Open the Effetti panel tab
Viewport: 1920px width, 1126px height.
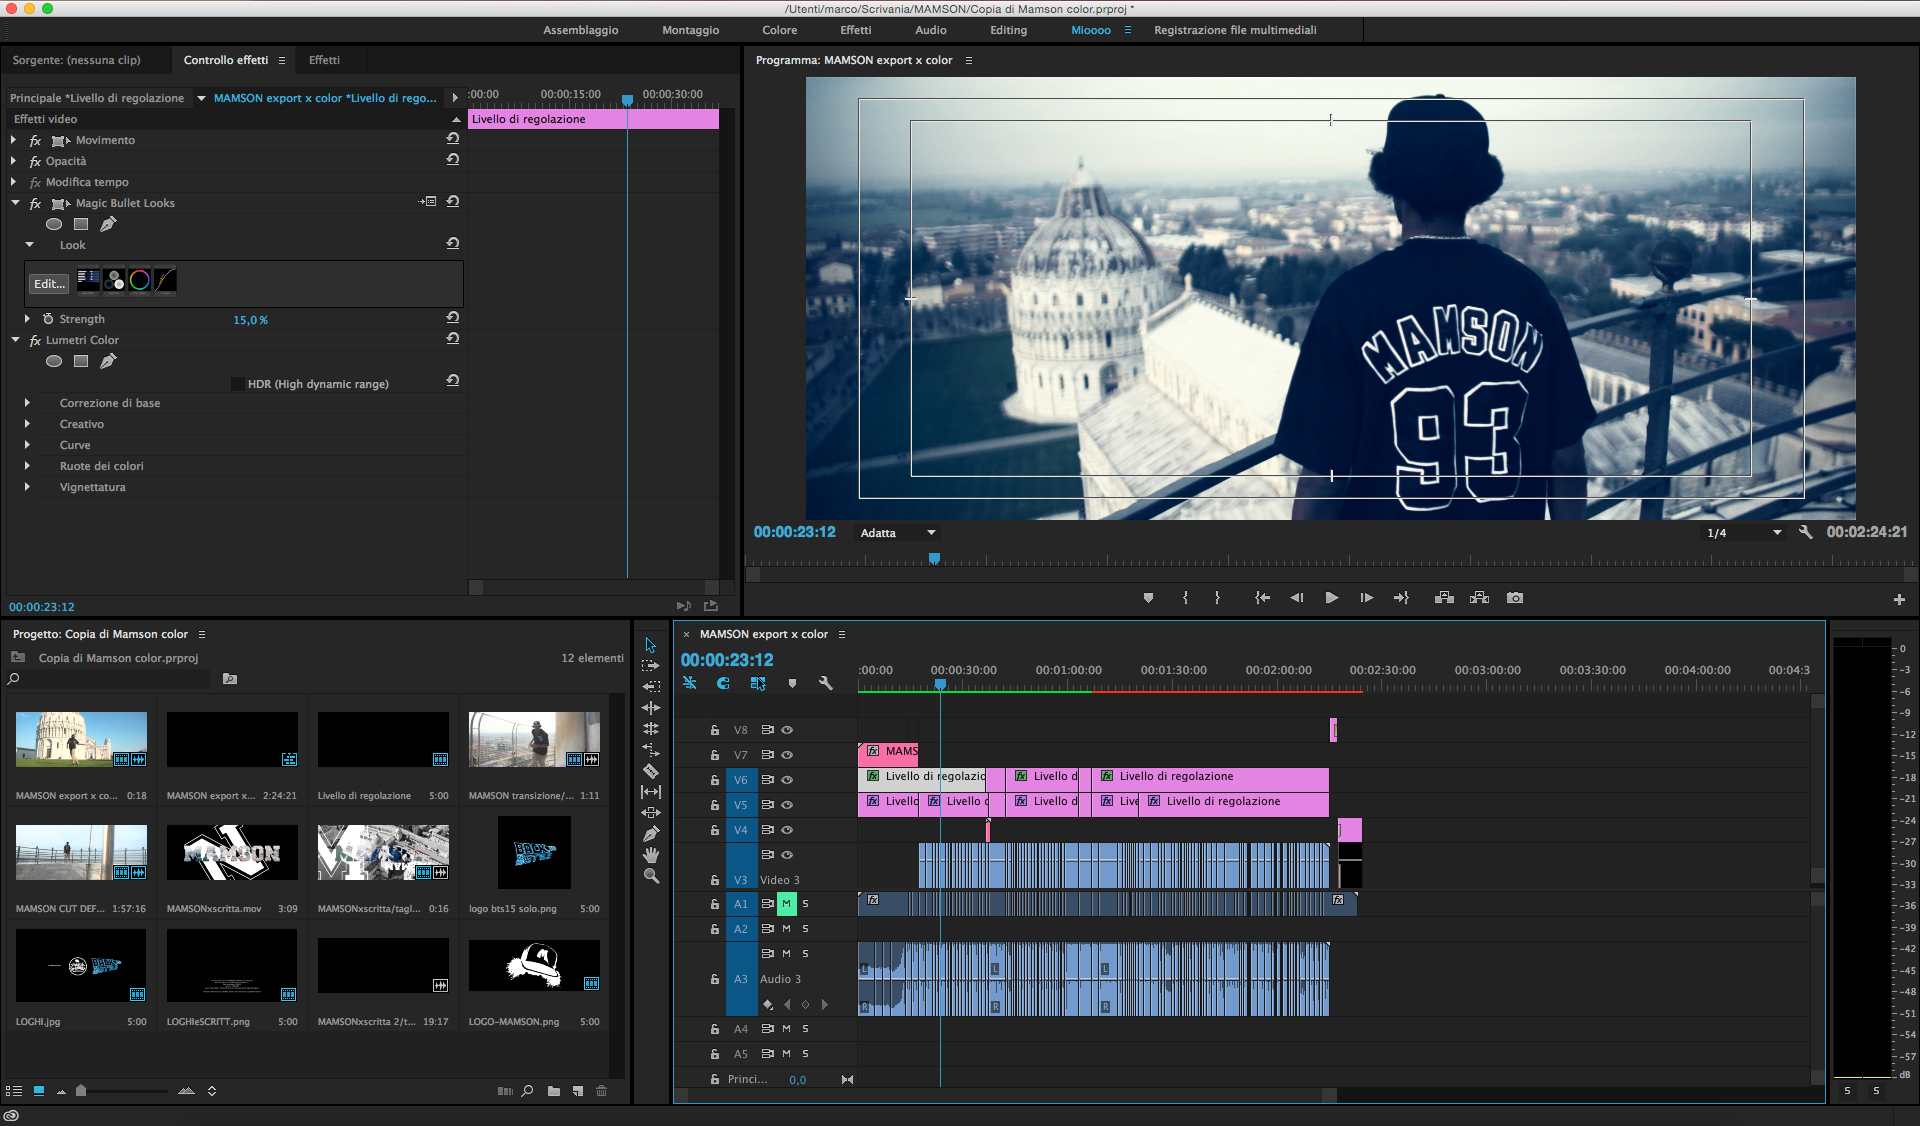[324, 60]
